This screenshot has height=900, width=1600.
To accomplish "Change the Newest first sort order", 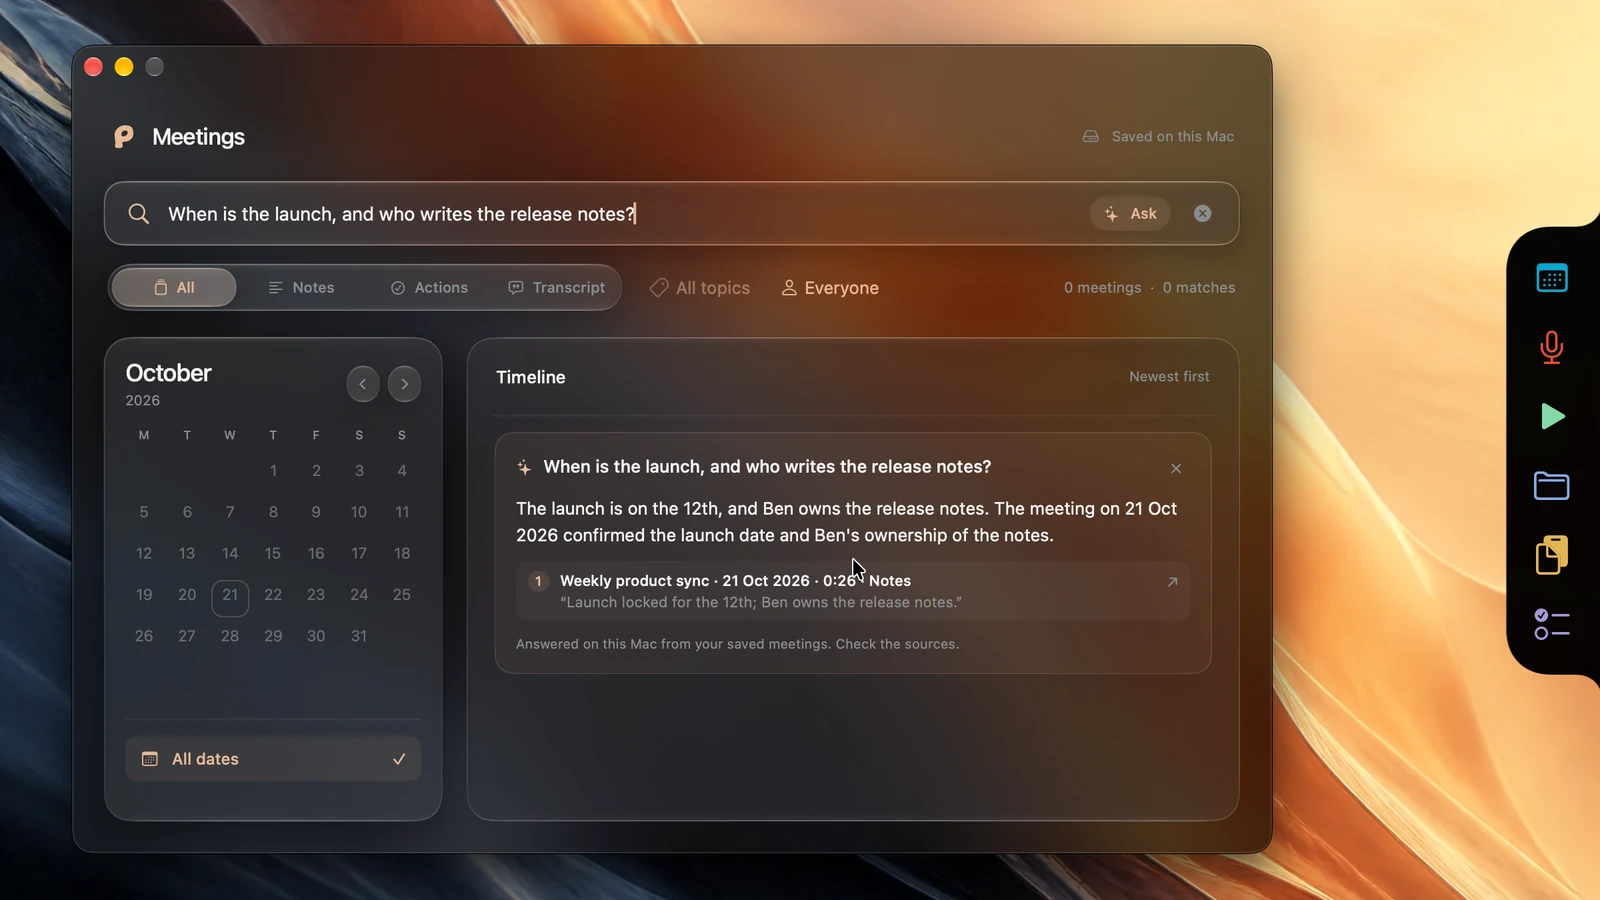I will tap(1169, 377).
